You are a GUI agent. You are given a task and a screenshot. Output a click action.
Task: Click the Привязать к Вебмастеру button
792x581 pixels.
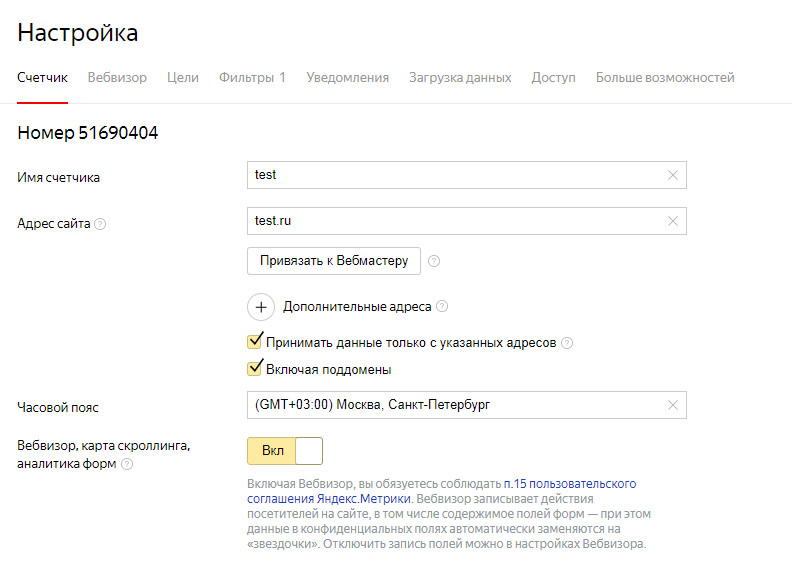pyautogui.click(x=334, y=261)
